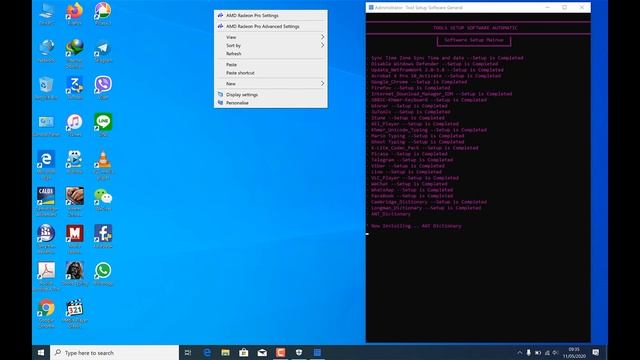The image size is (640, 360).
Task: Open the LINE desktop shortcut
Action: (x=103, y=125)
